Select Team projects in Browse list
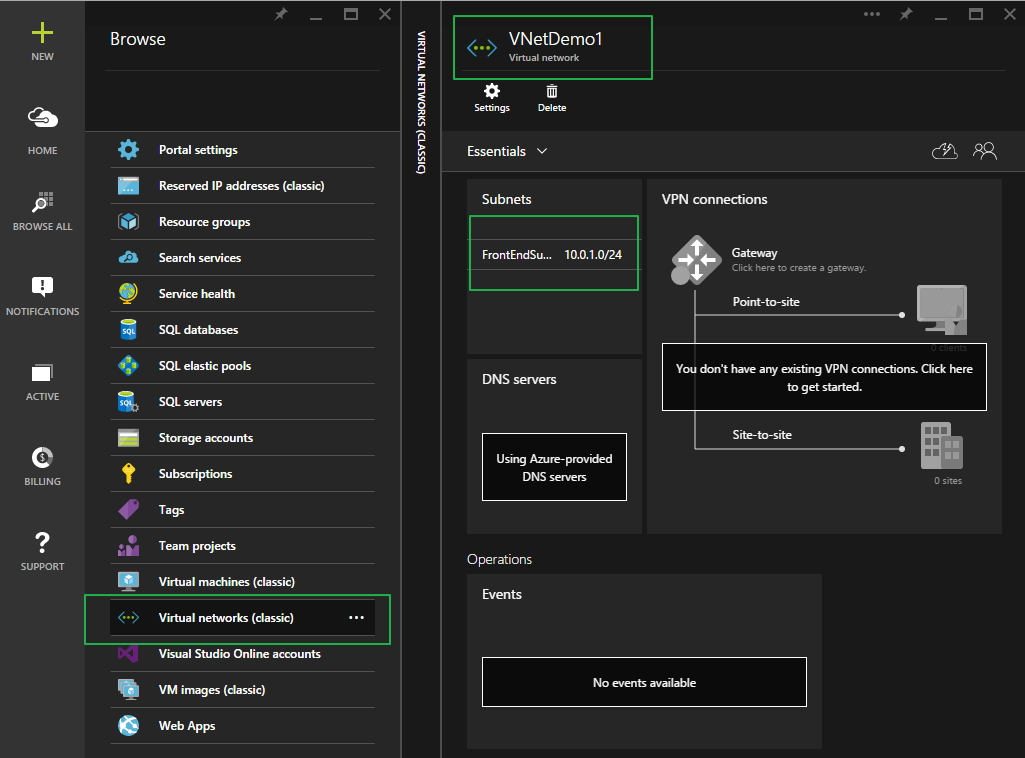Viewport: 1025px width, 758px height. point(243,545)
